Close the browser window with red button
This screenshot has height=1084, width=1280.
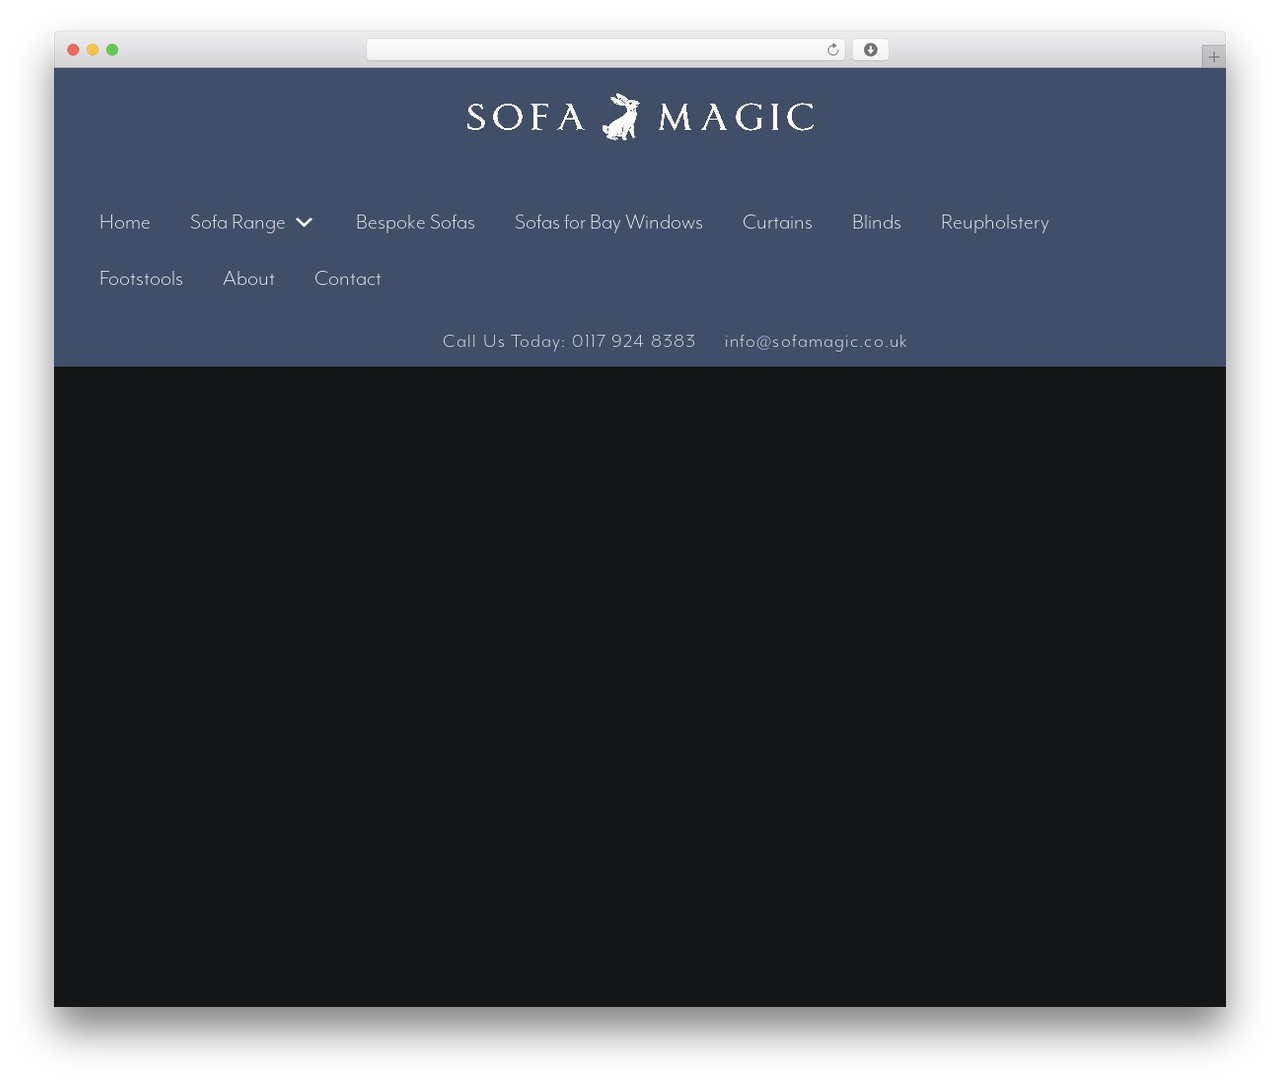[73, 50]
